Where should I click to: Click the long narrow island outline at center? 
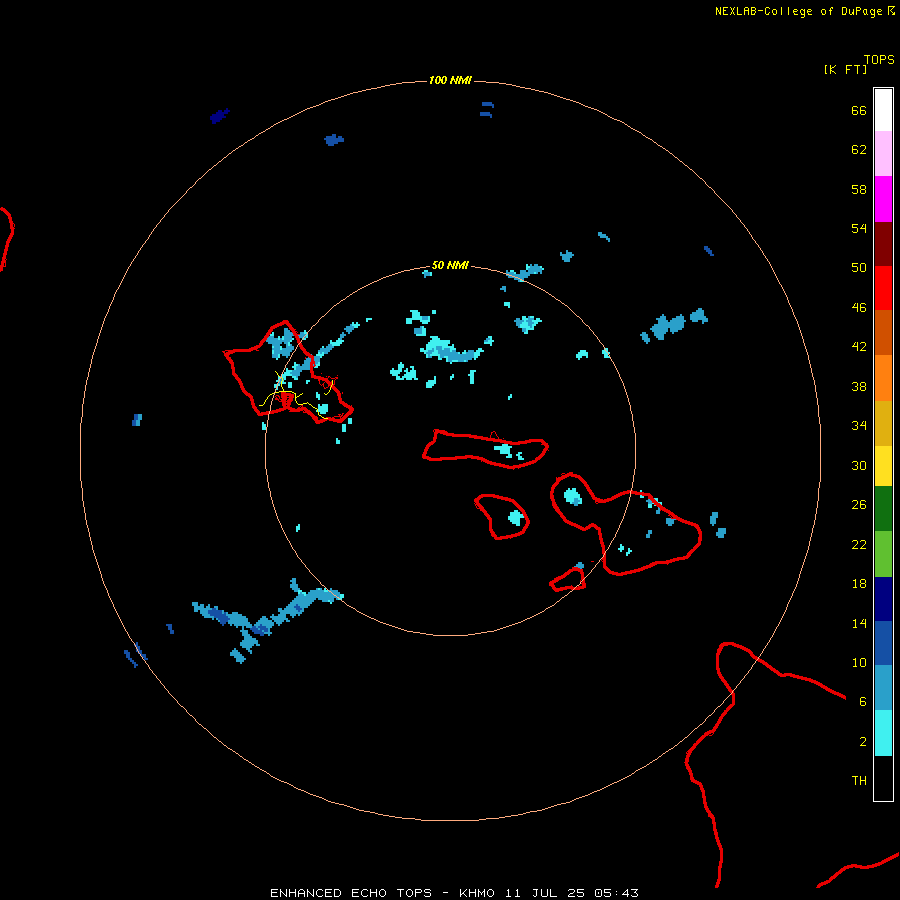coord(486,448)
